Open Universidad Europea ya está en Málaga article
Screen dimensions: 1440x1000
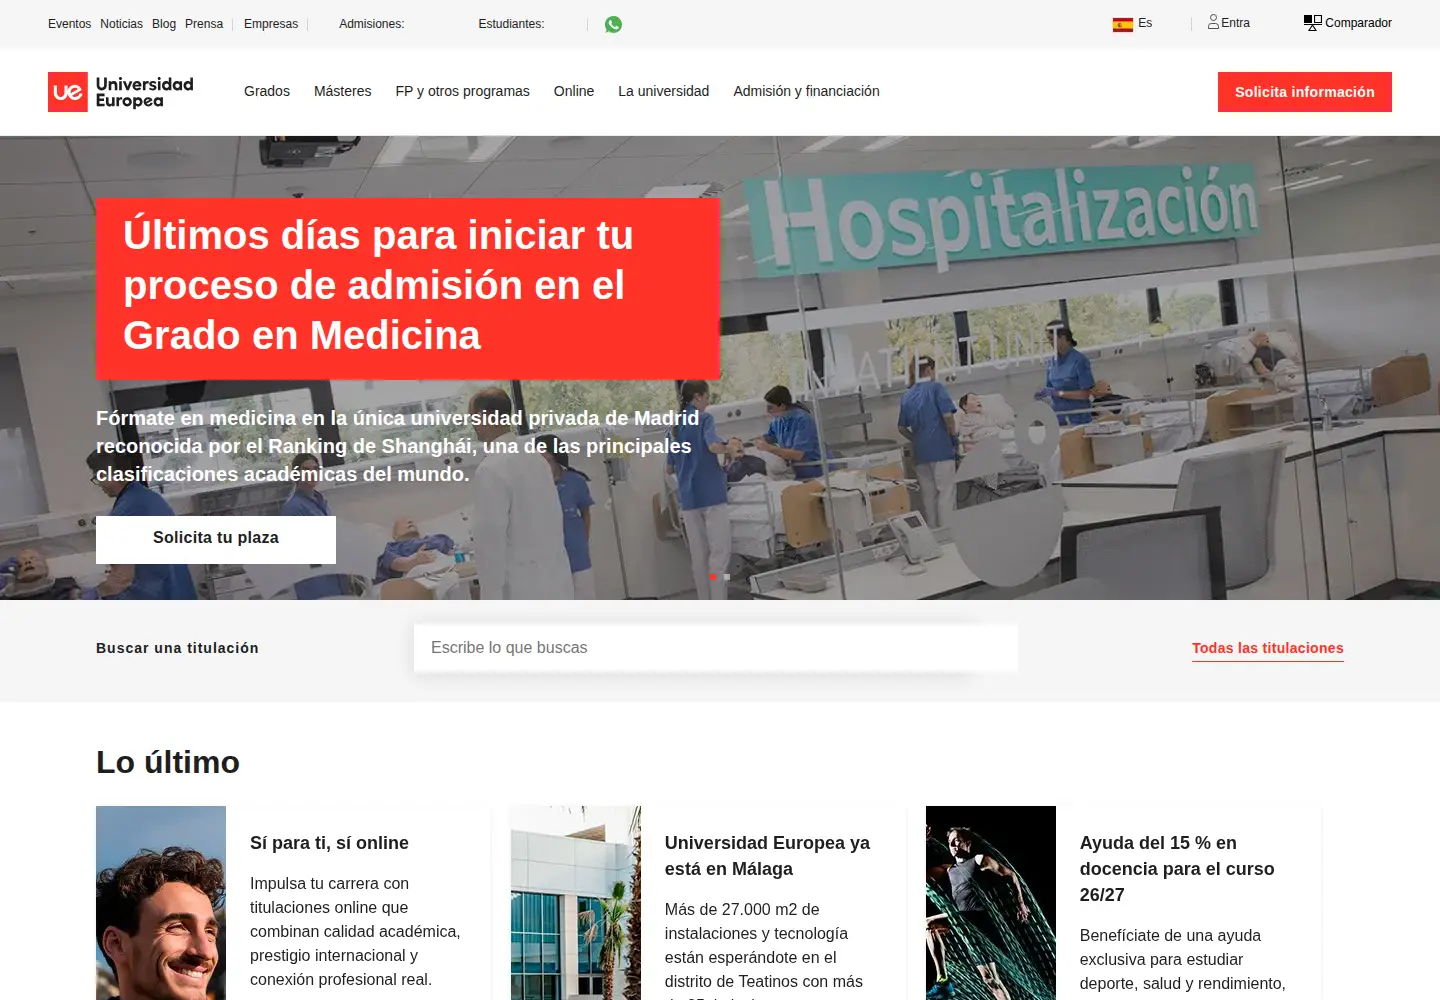(767, 856)
